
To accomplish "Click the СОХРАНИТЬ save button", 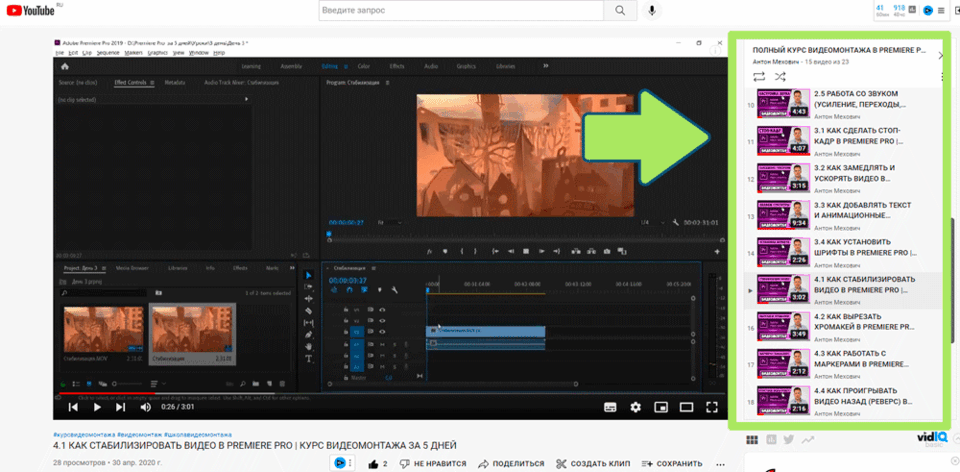I will (x=672, y=463).
